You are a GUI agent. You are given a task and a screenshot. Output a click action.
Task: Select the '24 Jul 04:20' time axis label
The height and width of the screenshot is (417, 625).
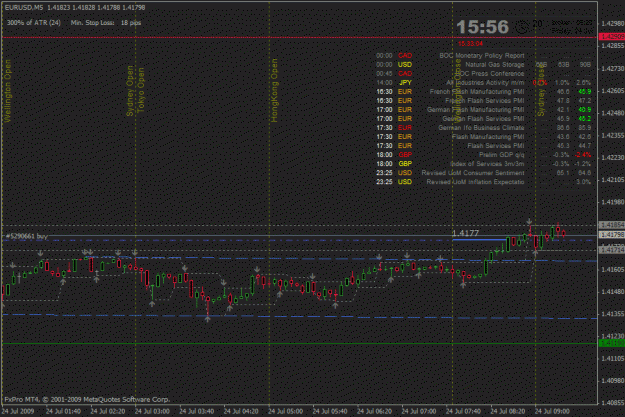(x=241, y=411)
